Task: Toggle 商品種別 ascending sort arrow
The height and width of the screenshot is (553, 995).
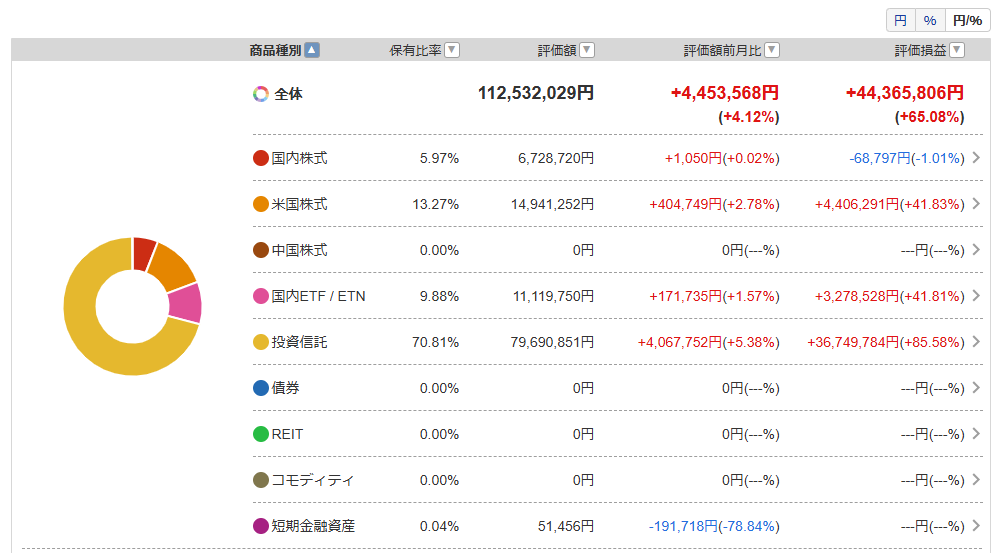Action: point(312,50)
